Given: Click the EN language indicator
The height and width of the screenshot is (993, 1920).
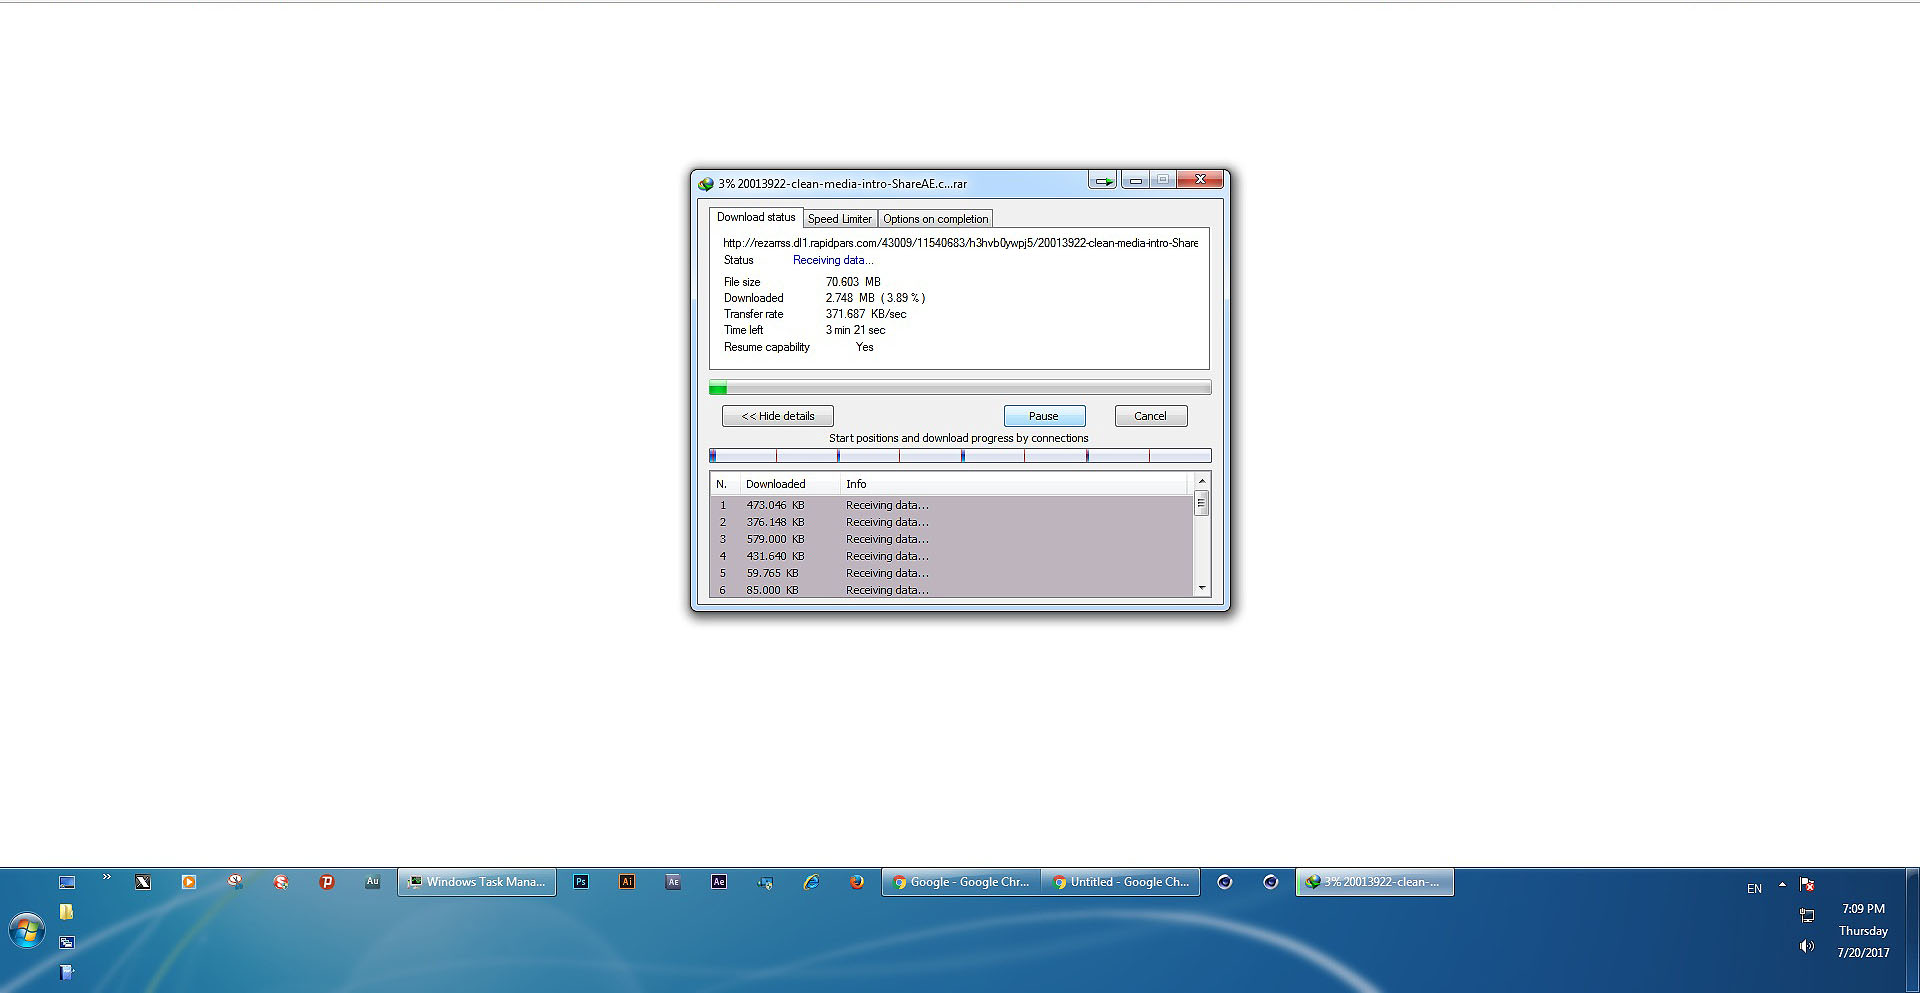Looking at the screenshot, I should pos(1754,888).
